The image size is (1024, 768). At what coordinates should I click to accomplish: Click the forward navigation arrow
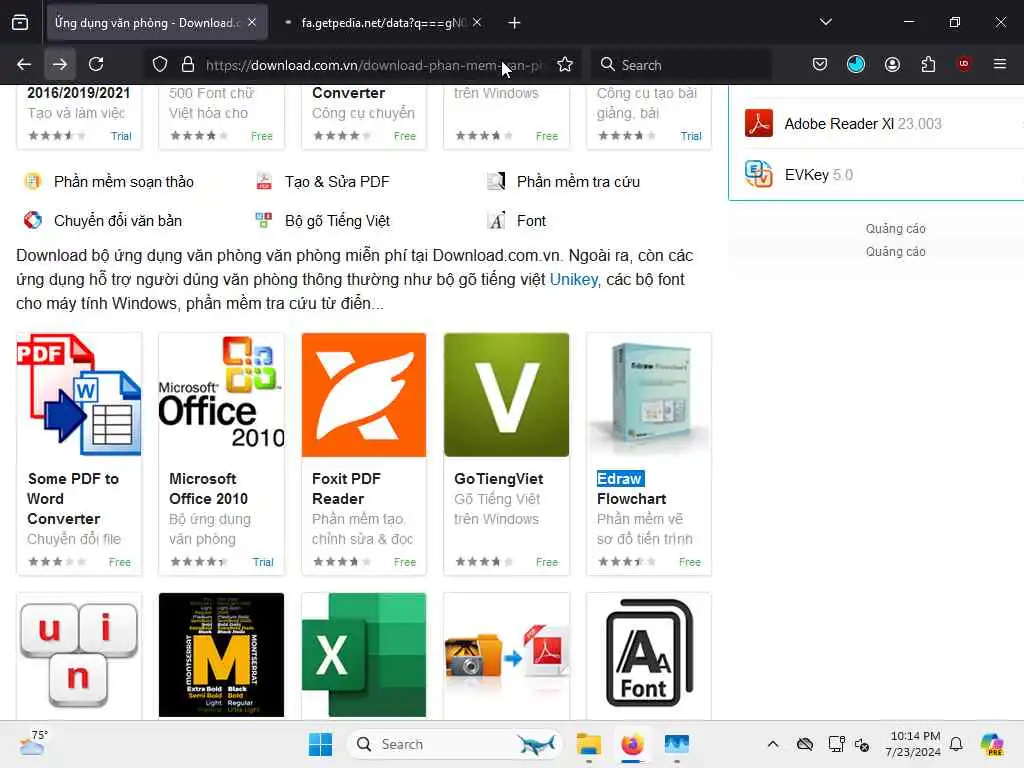click(x=59, y=64)
